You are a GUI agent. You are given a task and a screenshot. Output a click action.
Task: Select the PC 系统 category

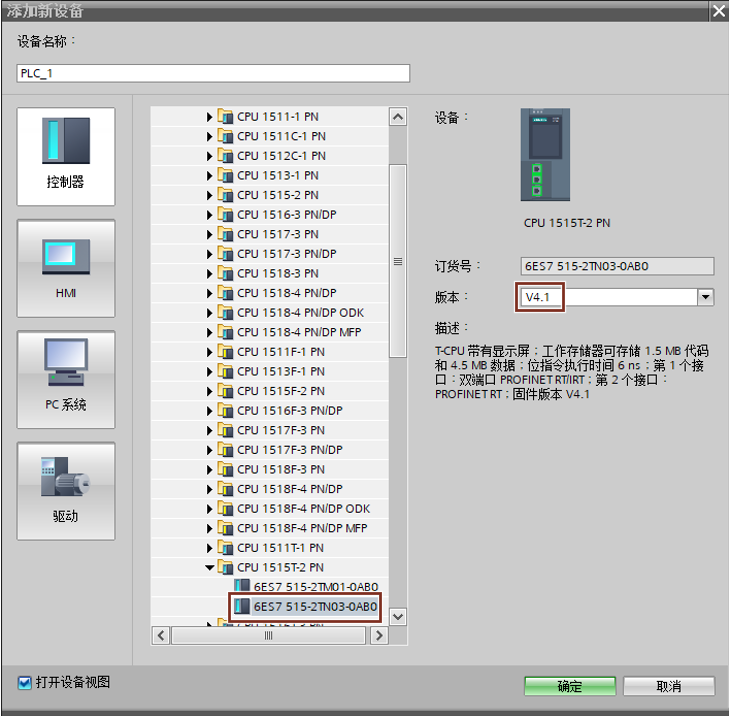click(x=66, y=379)
